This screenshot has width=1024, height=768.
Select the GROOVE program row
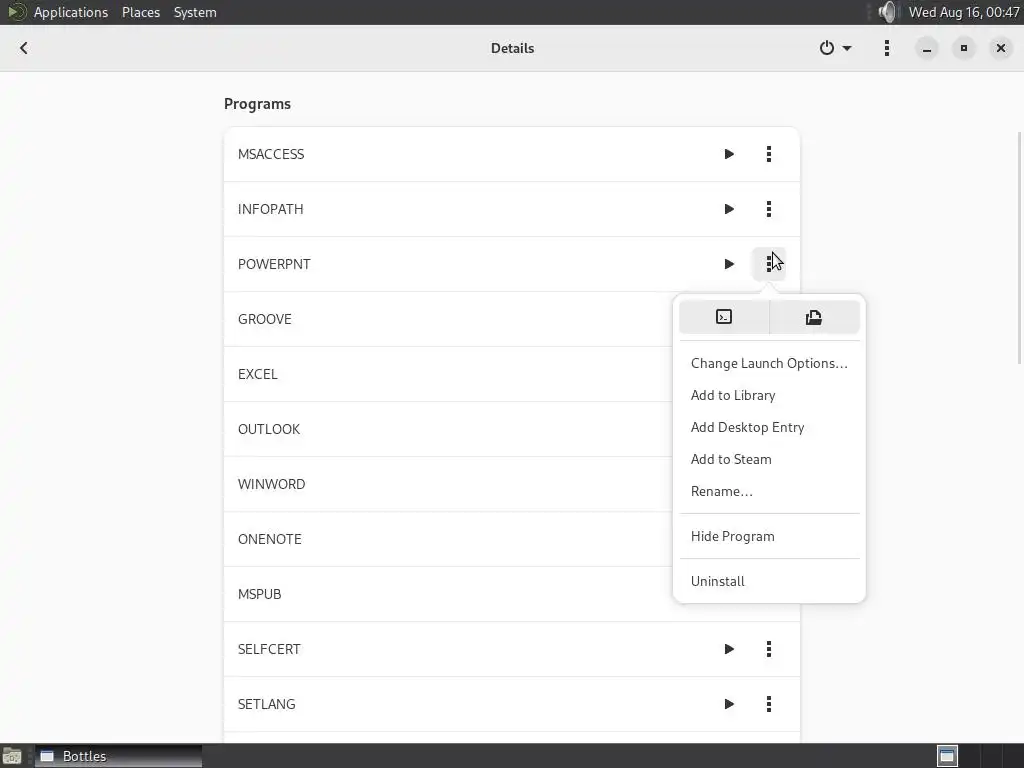[512, 319]
